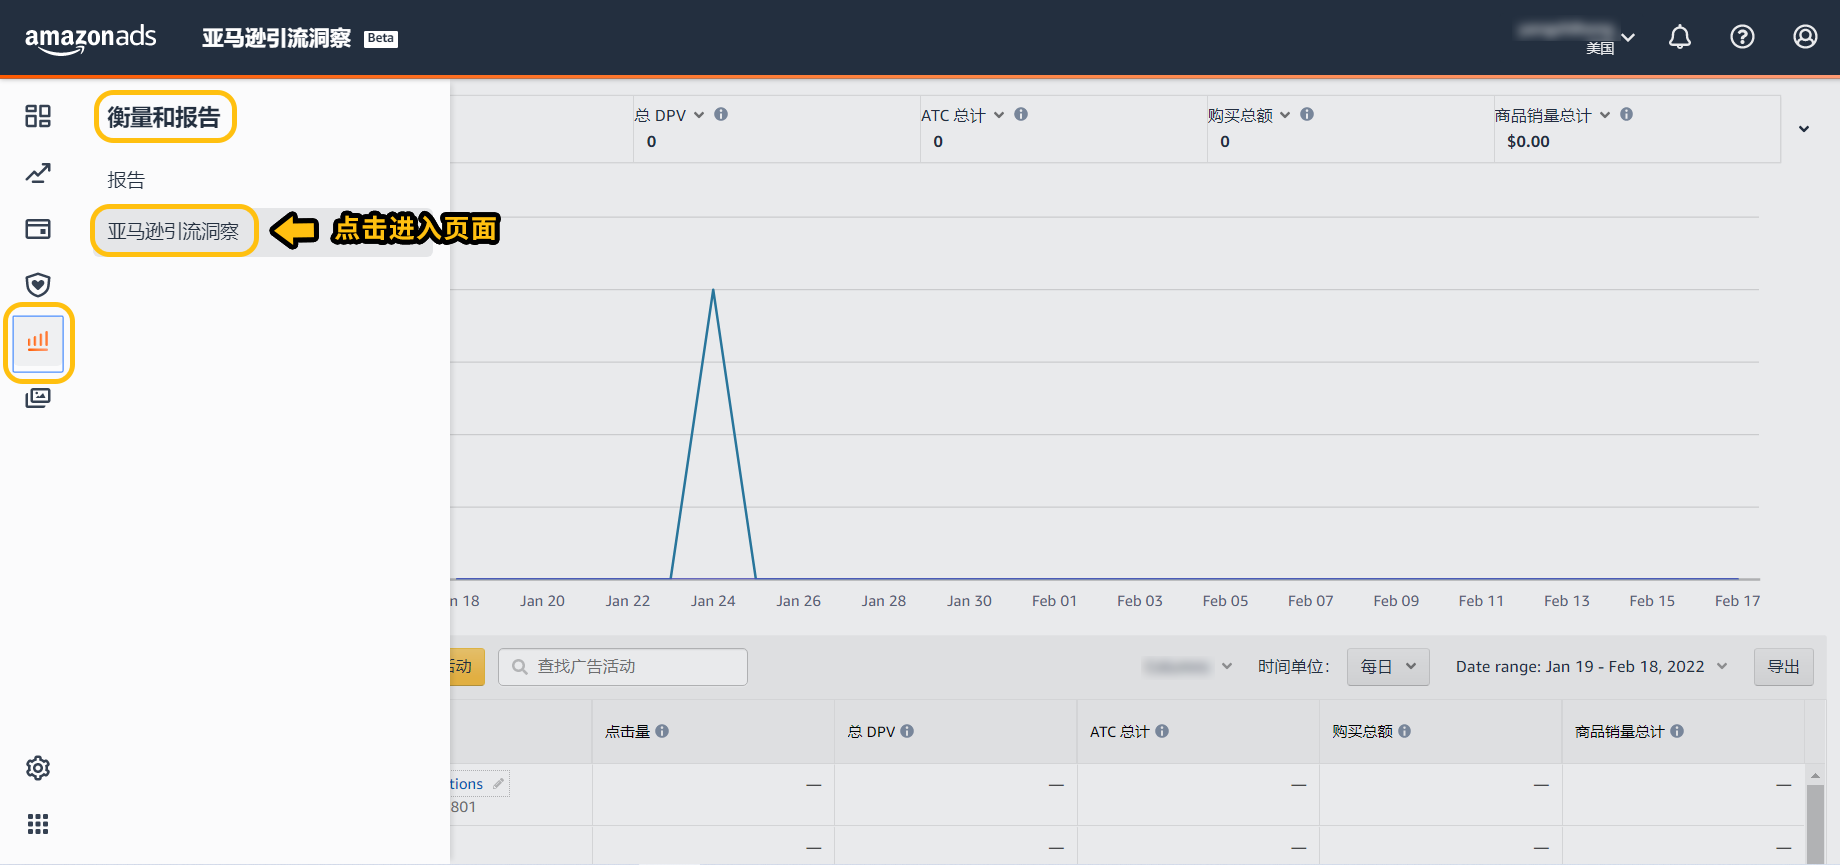Show info for ATC 总计 summary metric
The height and width of the screenshot is (865, 1840).
coord(1021,114)
